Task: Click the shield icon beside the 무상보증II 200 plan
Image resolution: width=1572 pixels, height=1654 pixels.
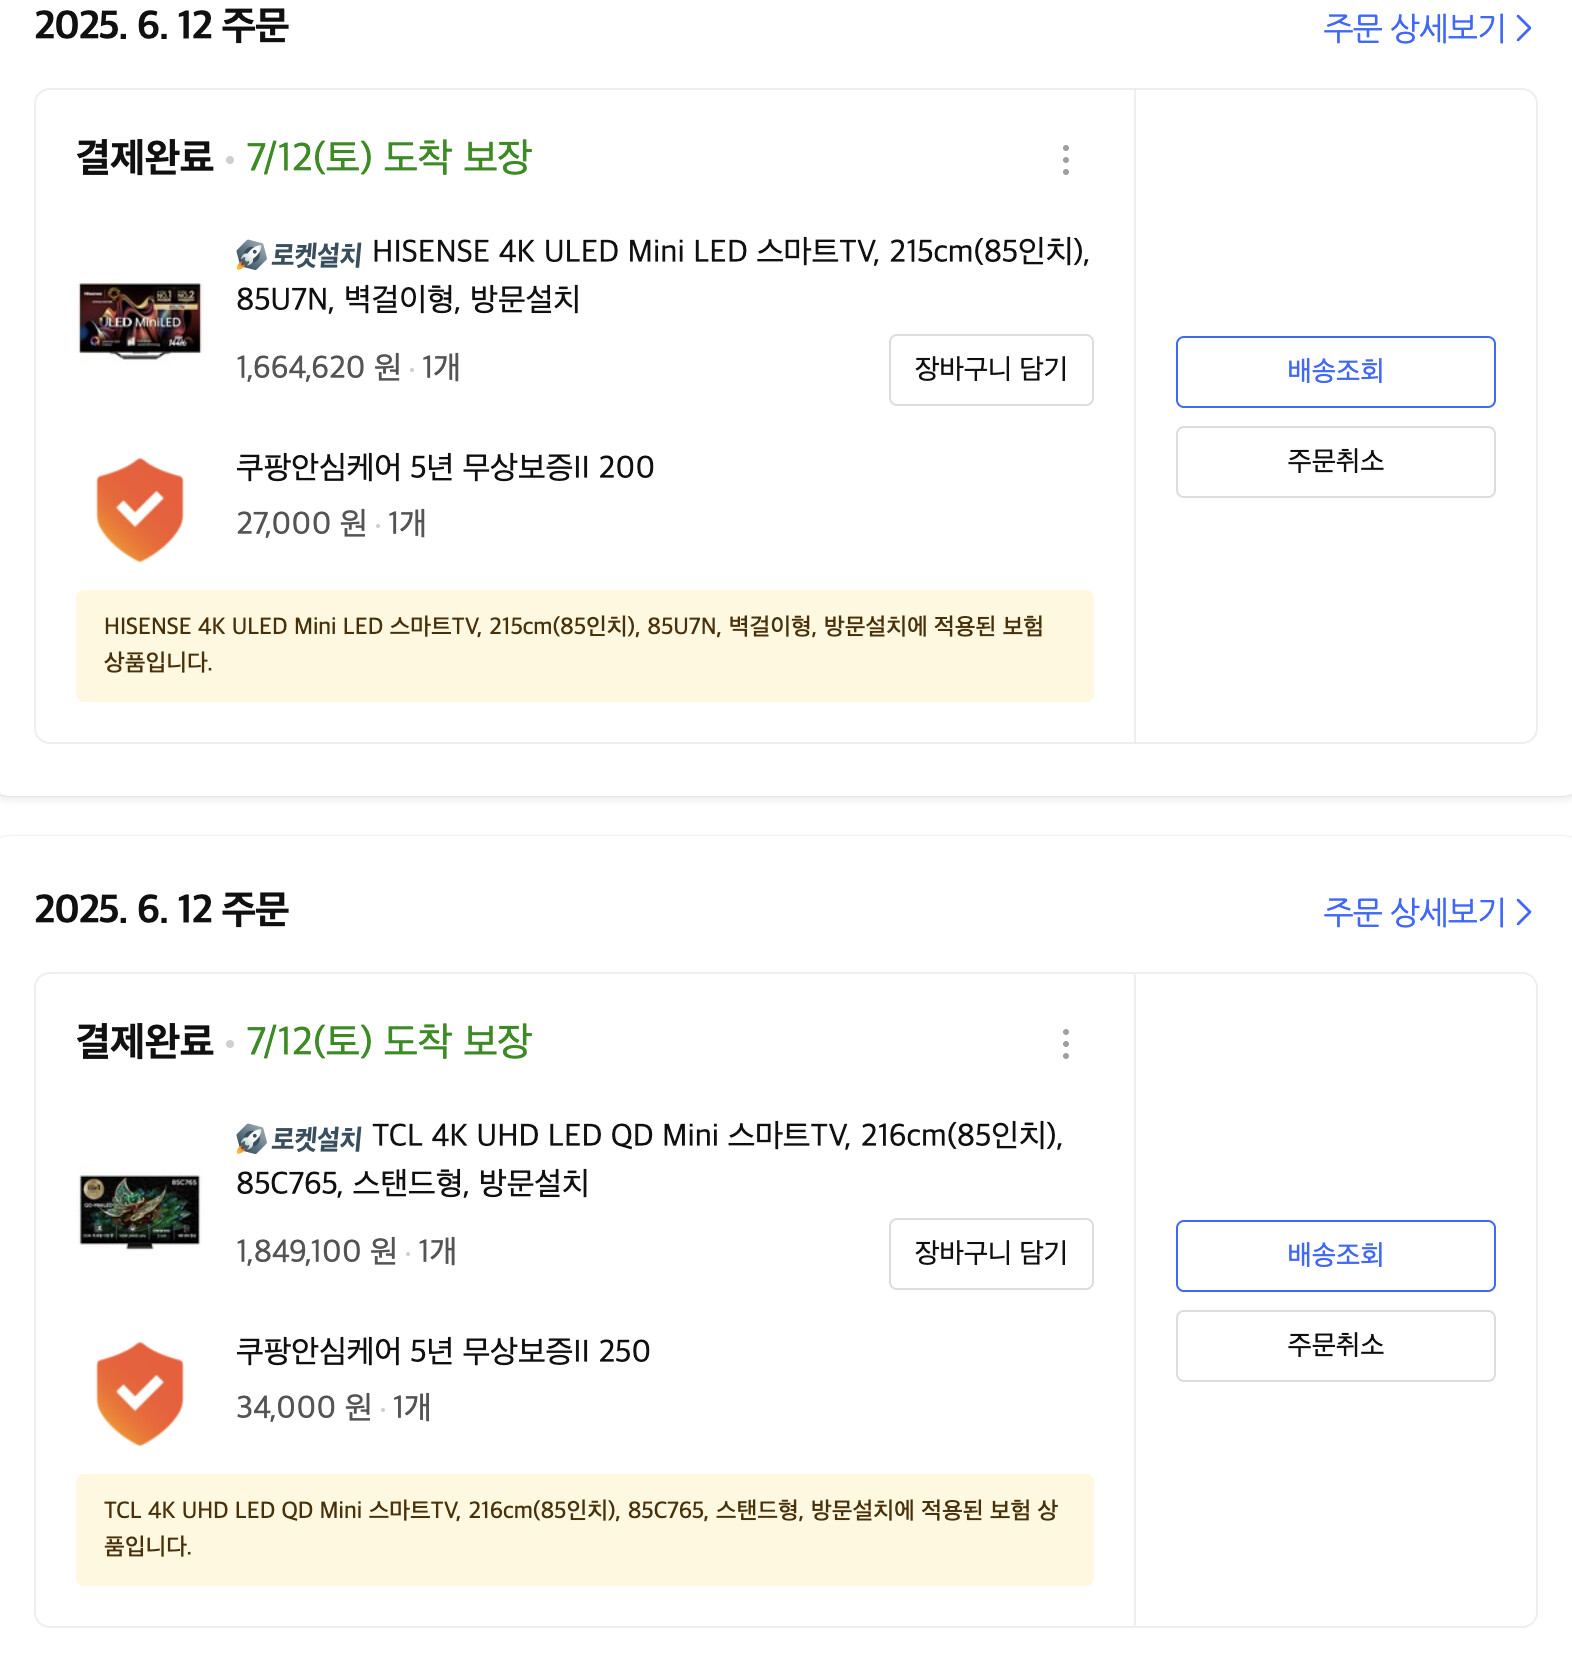Action: pos(140,509)
